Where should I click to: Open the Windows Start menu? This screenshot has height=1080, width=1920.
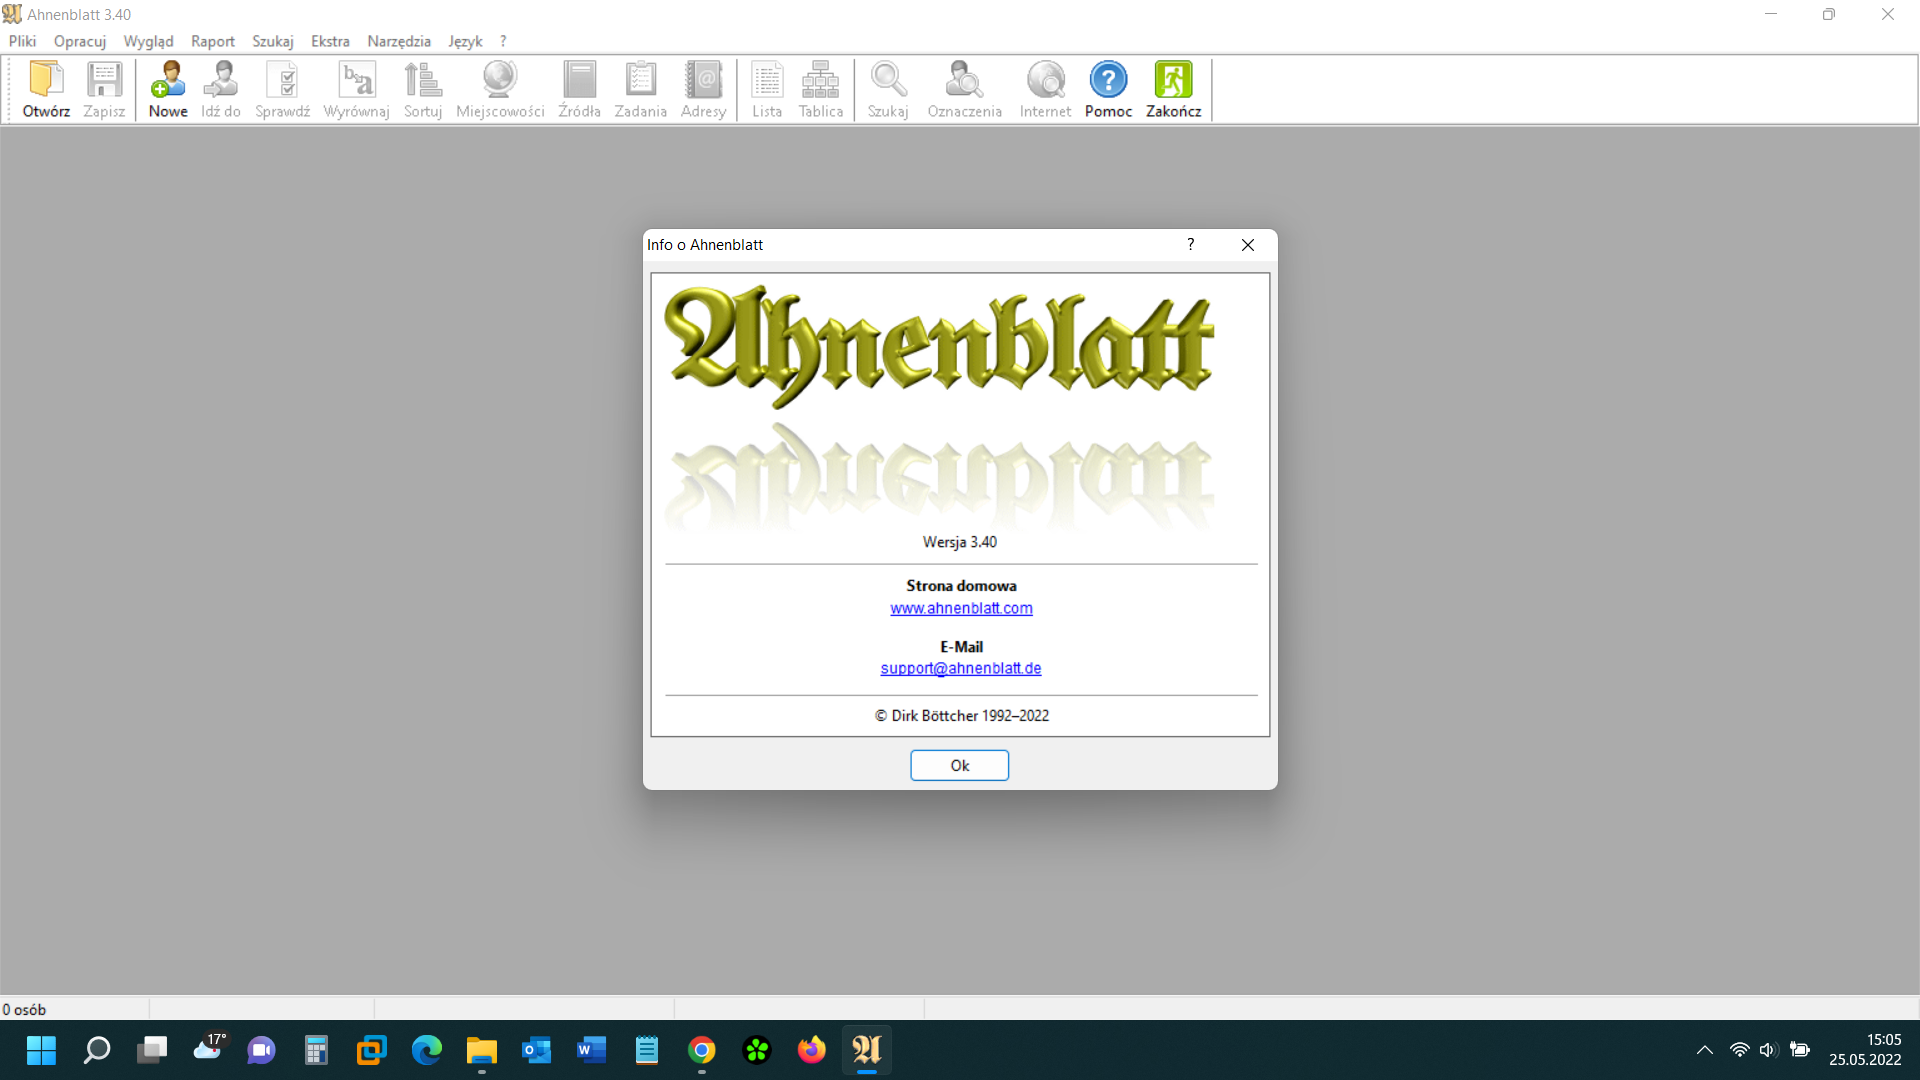pyautogui.click(x=41, y=1050)
